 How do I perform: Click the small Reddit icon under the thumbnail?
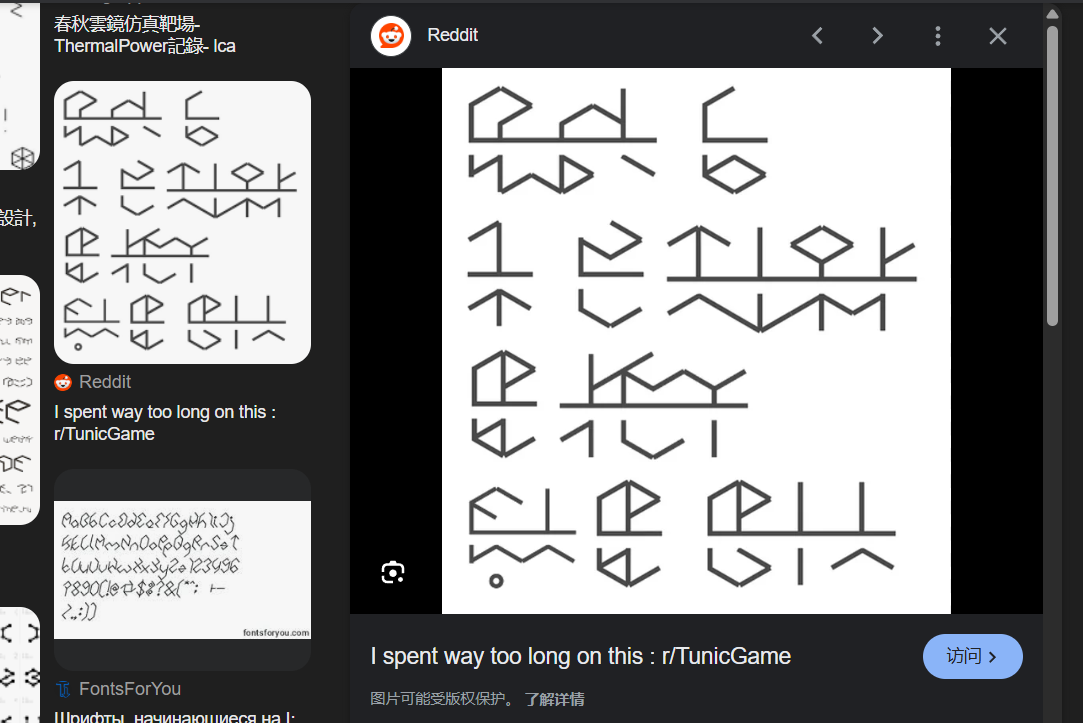coord(63,382)
